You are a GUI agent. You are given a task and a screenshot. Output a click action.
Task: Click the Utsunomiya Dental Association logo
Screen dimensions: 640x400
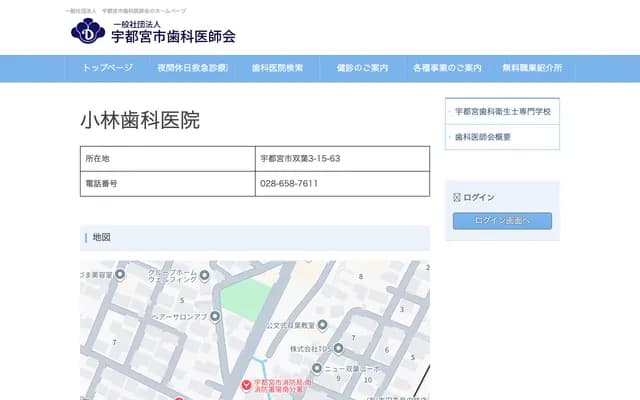pyautogui.click(x=88, y=31)
